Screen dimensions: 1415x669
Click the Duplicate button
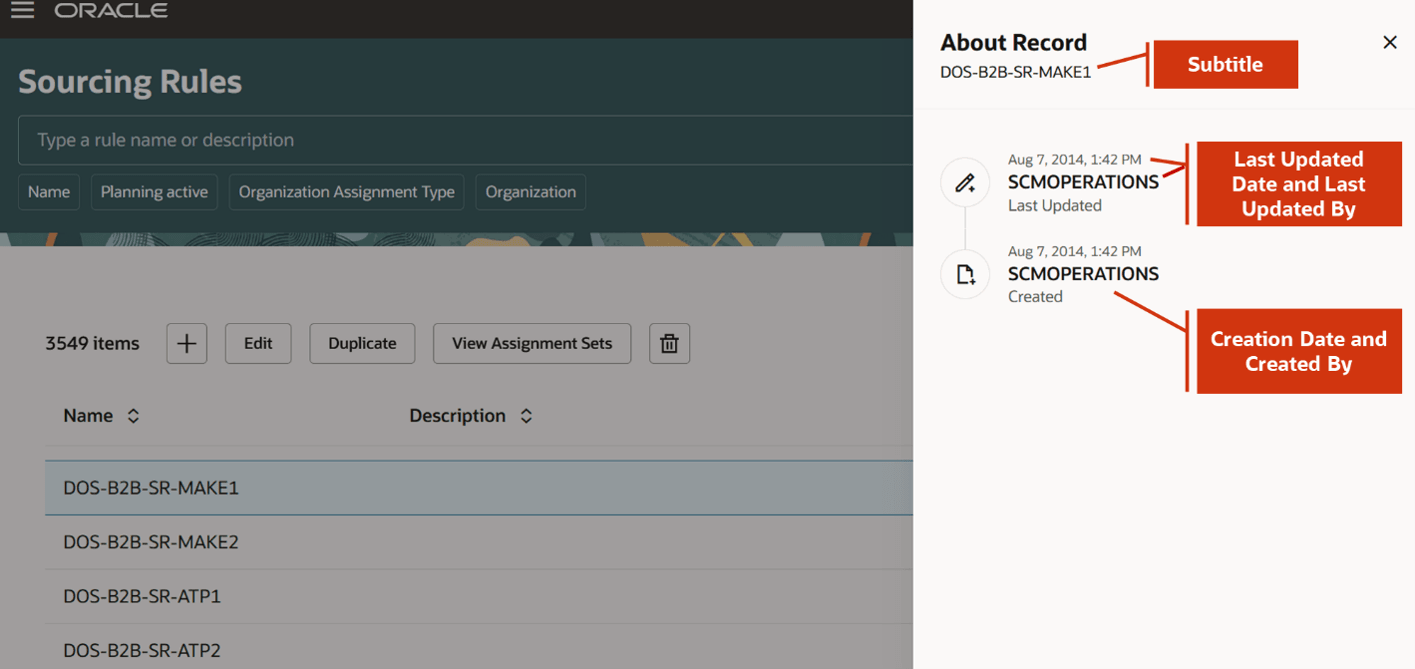point(362,343)
